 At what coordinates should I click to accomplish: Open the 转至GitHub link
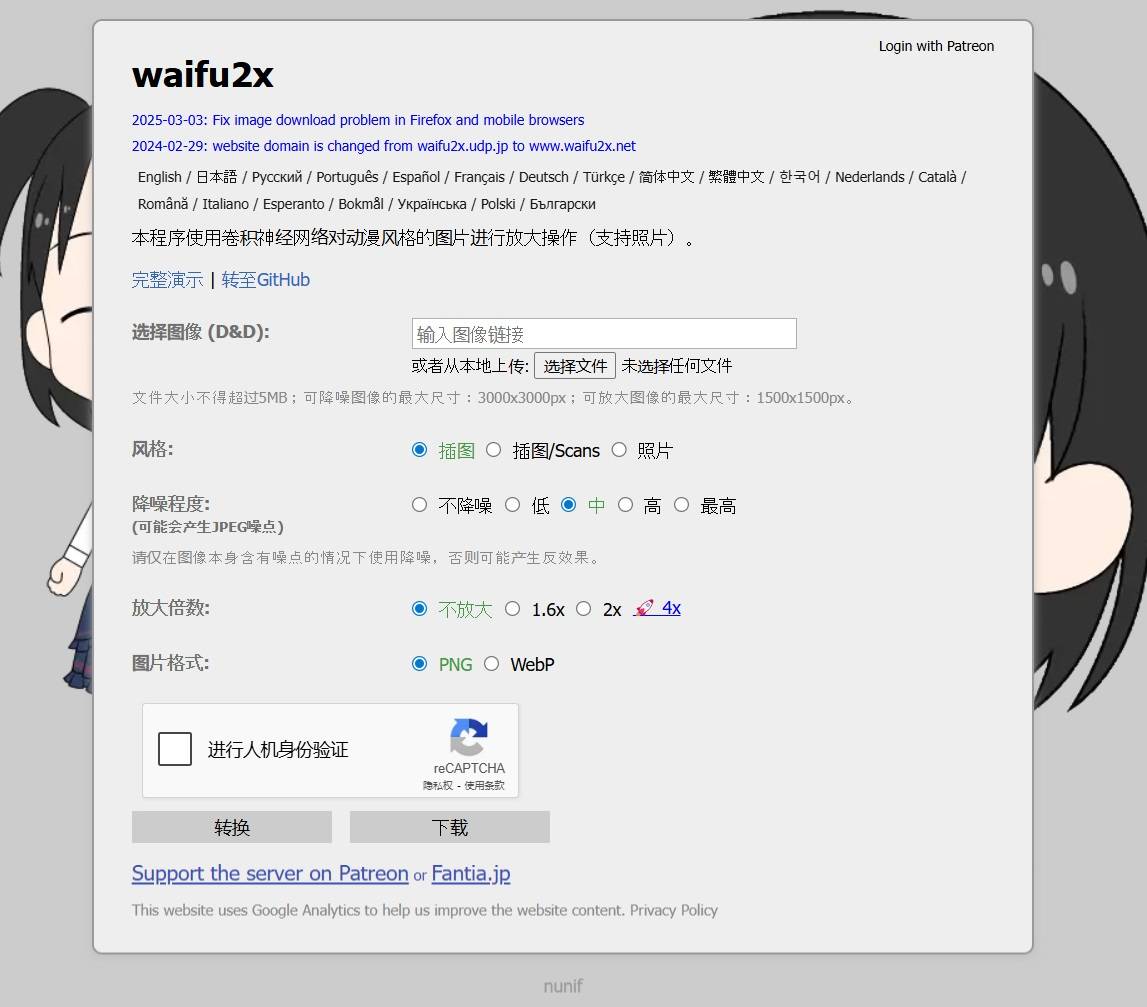coord(266,280)
